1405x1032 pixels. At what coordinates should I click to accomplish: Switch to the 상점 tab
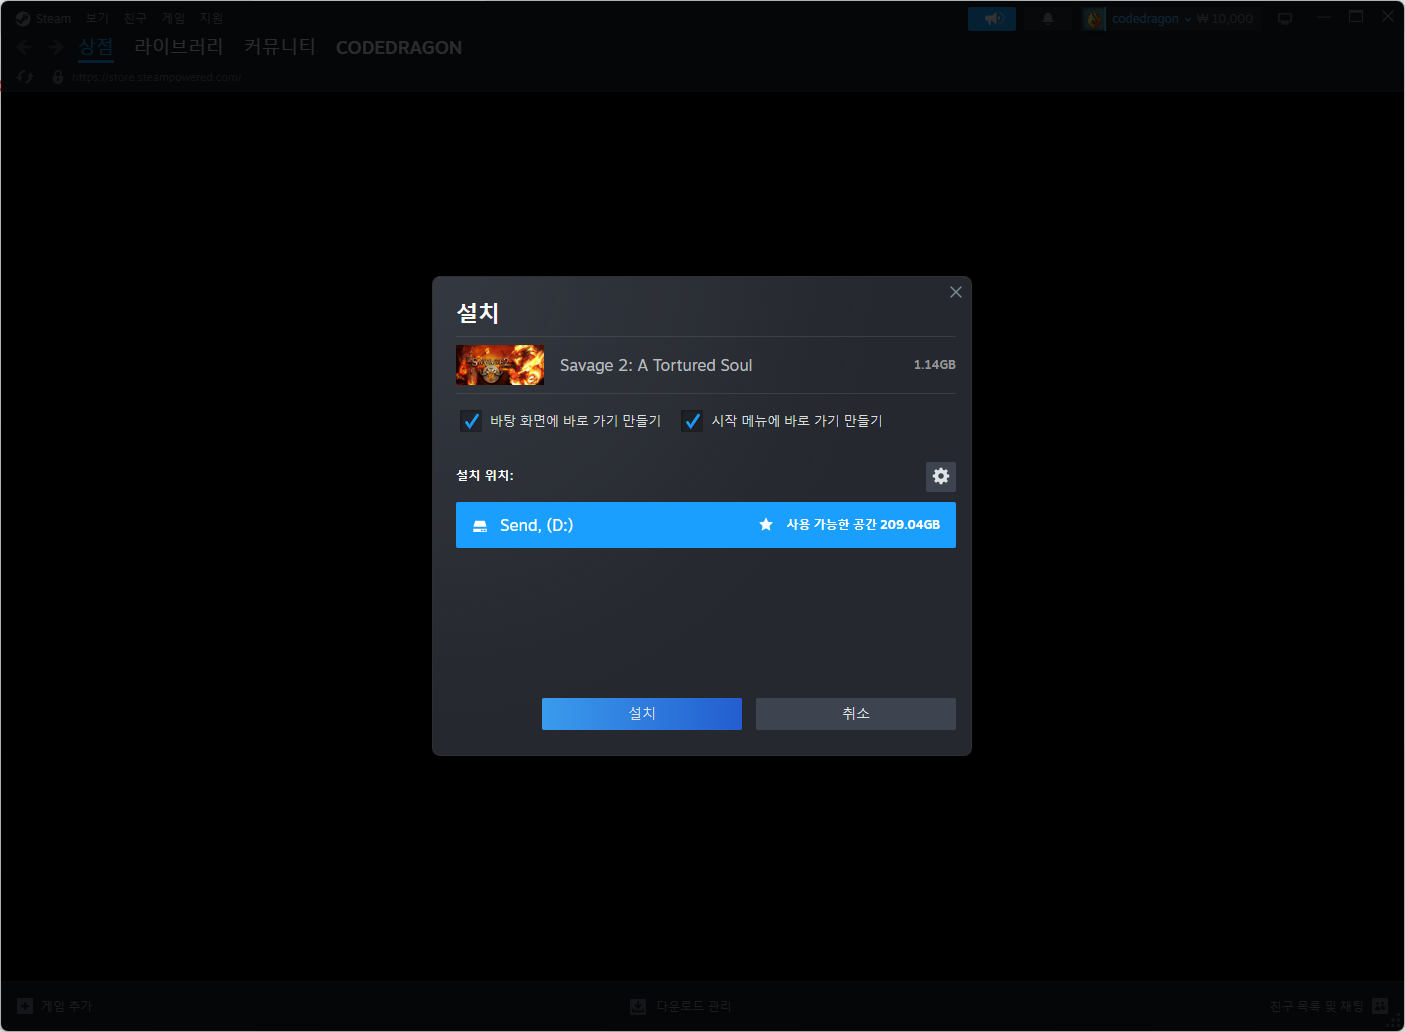pos(96,47)
